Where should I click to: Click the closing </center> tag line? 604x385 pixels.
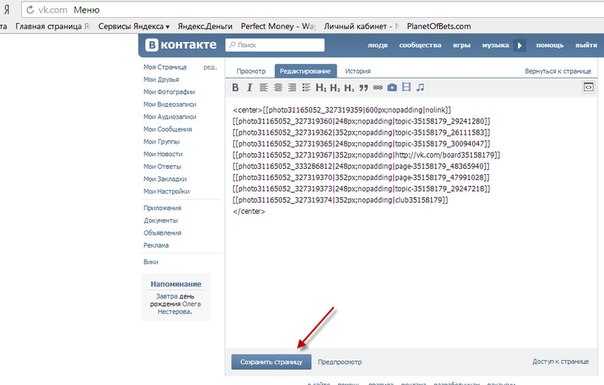[x=249, y=211]
